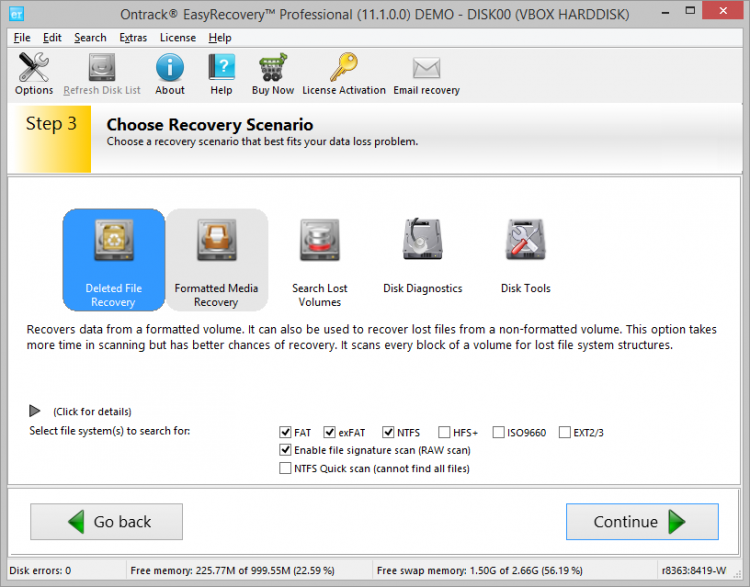Open the File menu
This screenshot has height=587, width=750.
point(22,38)
